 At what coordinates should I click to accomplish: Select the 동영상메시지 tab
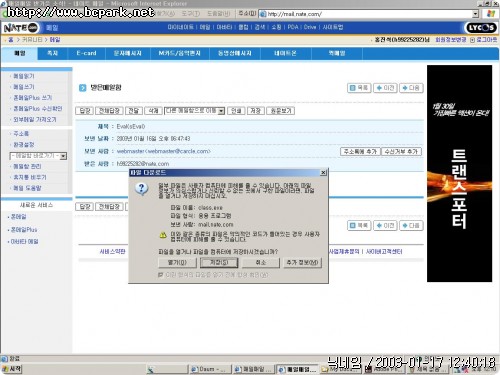point(235,53)
